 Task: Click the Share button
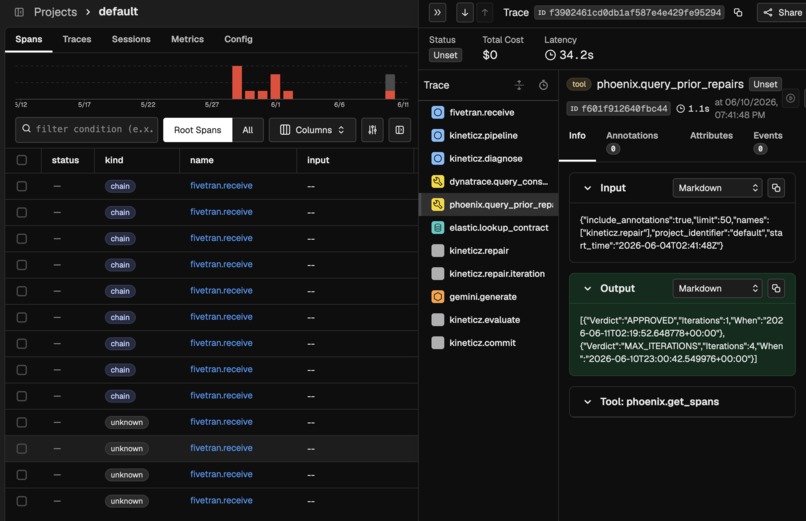(782, 12)
